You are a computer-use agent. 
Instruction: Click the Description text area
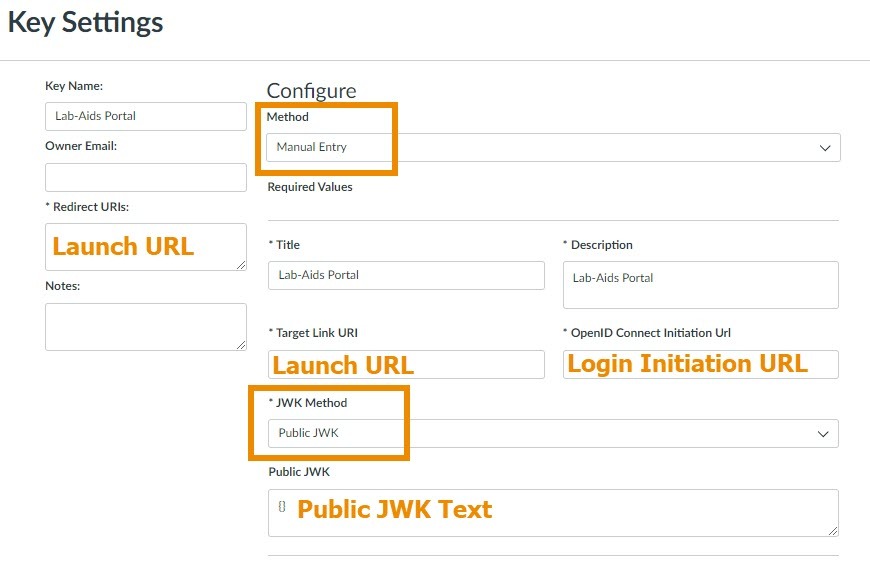700,285
